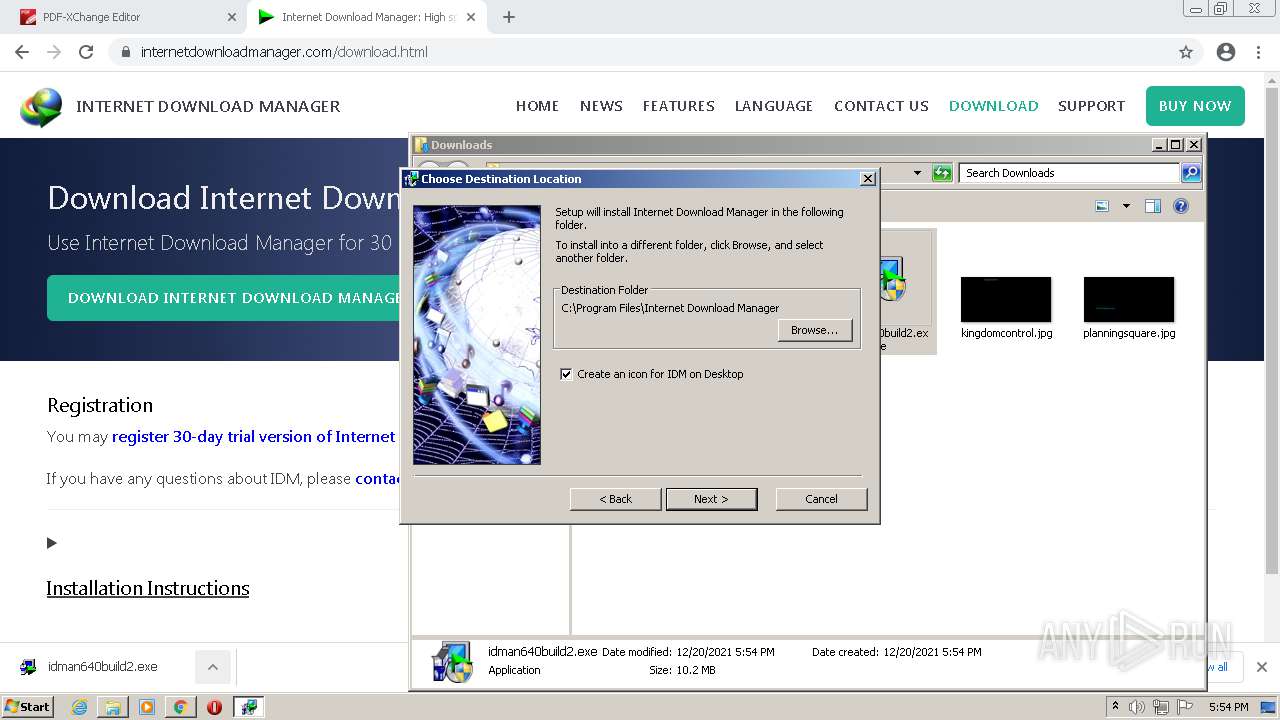Open the Opera icon in taskbar

pyautogui.click(x=214, y=707)
